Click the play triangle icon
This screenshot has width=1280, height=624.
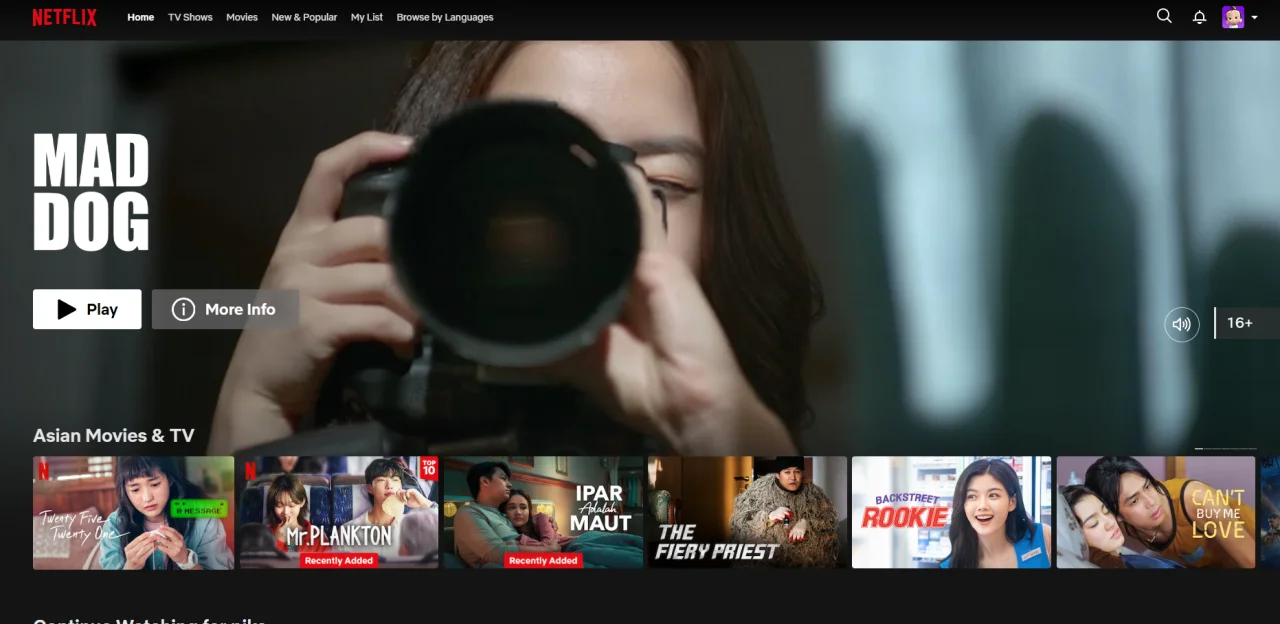67,309
